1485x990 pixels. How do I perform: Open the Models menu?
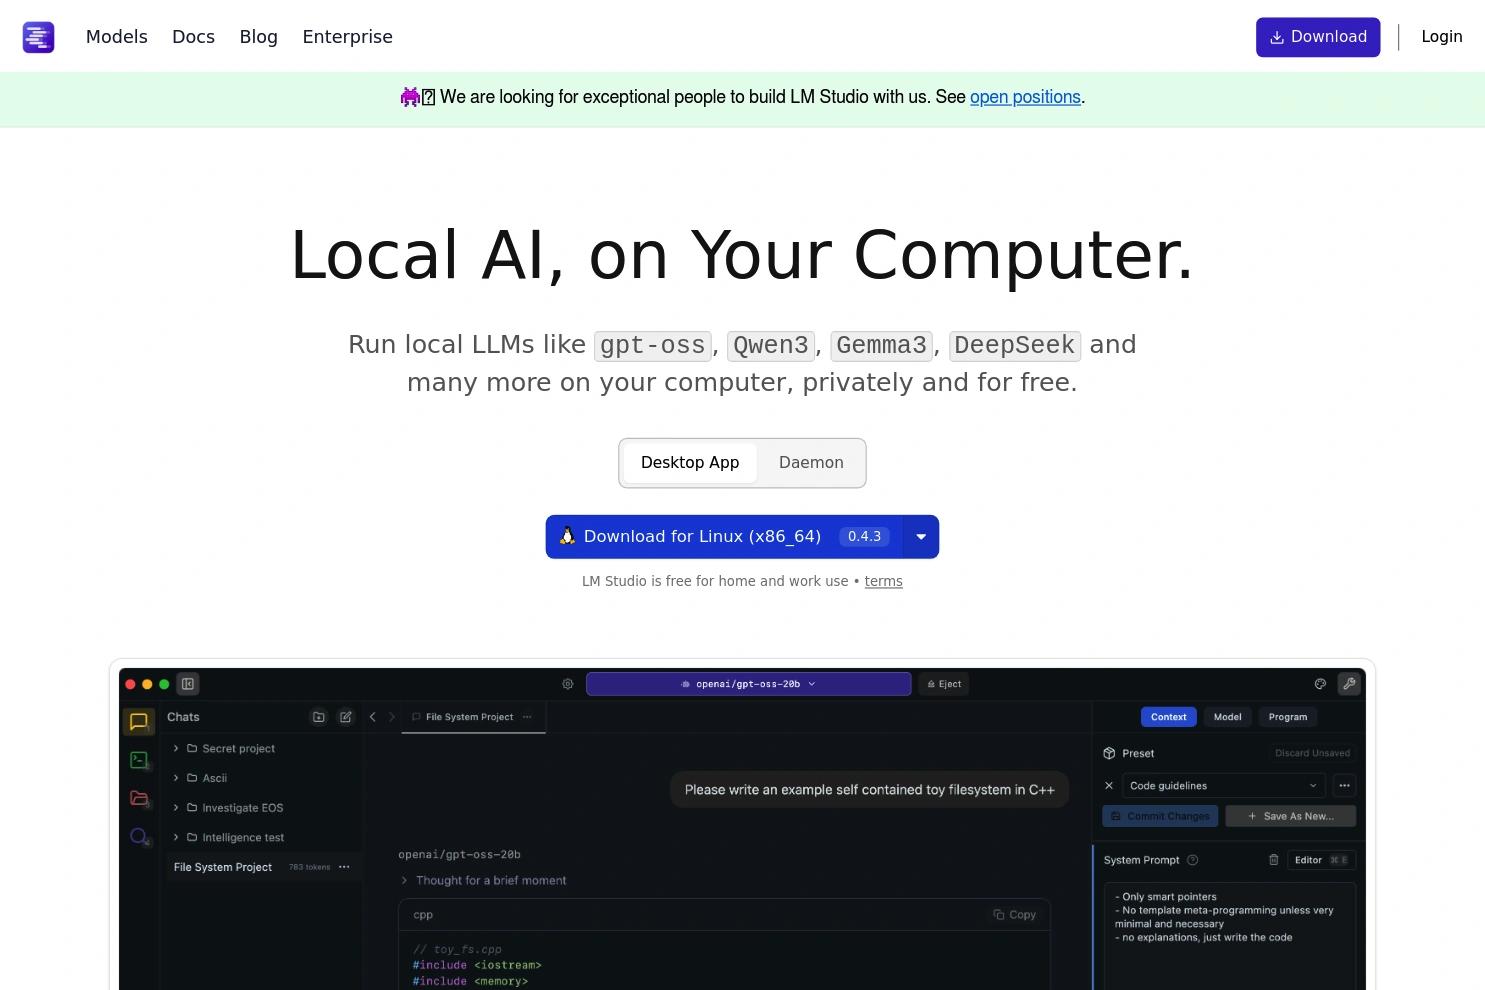coord(117,37)
